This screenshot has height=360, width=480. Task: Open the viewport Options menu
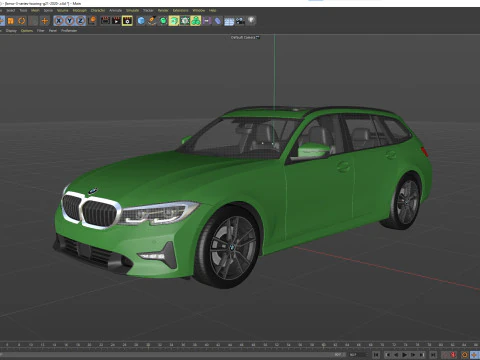[27, 31]
